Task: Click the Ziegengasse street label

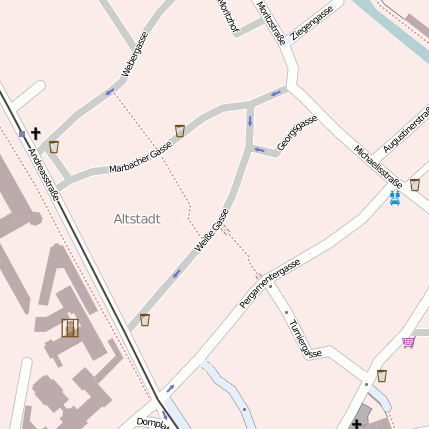Action: click(x=312, y=23)
